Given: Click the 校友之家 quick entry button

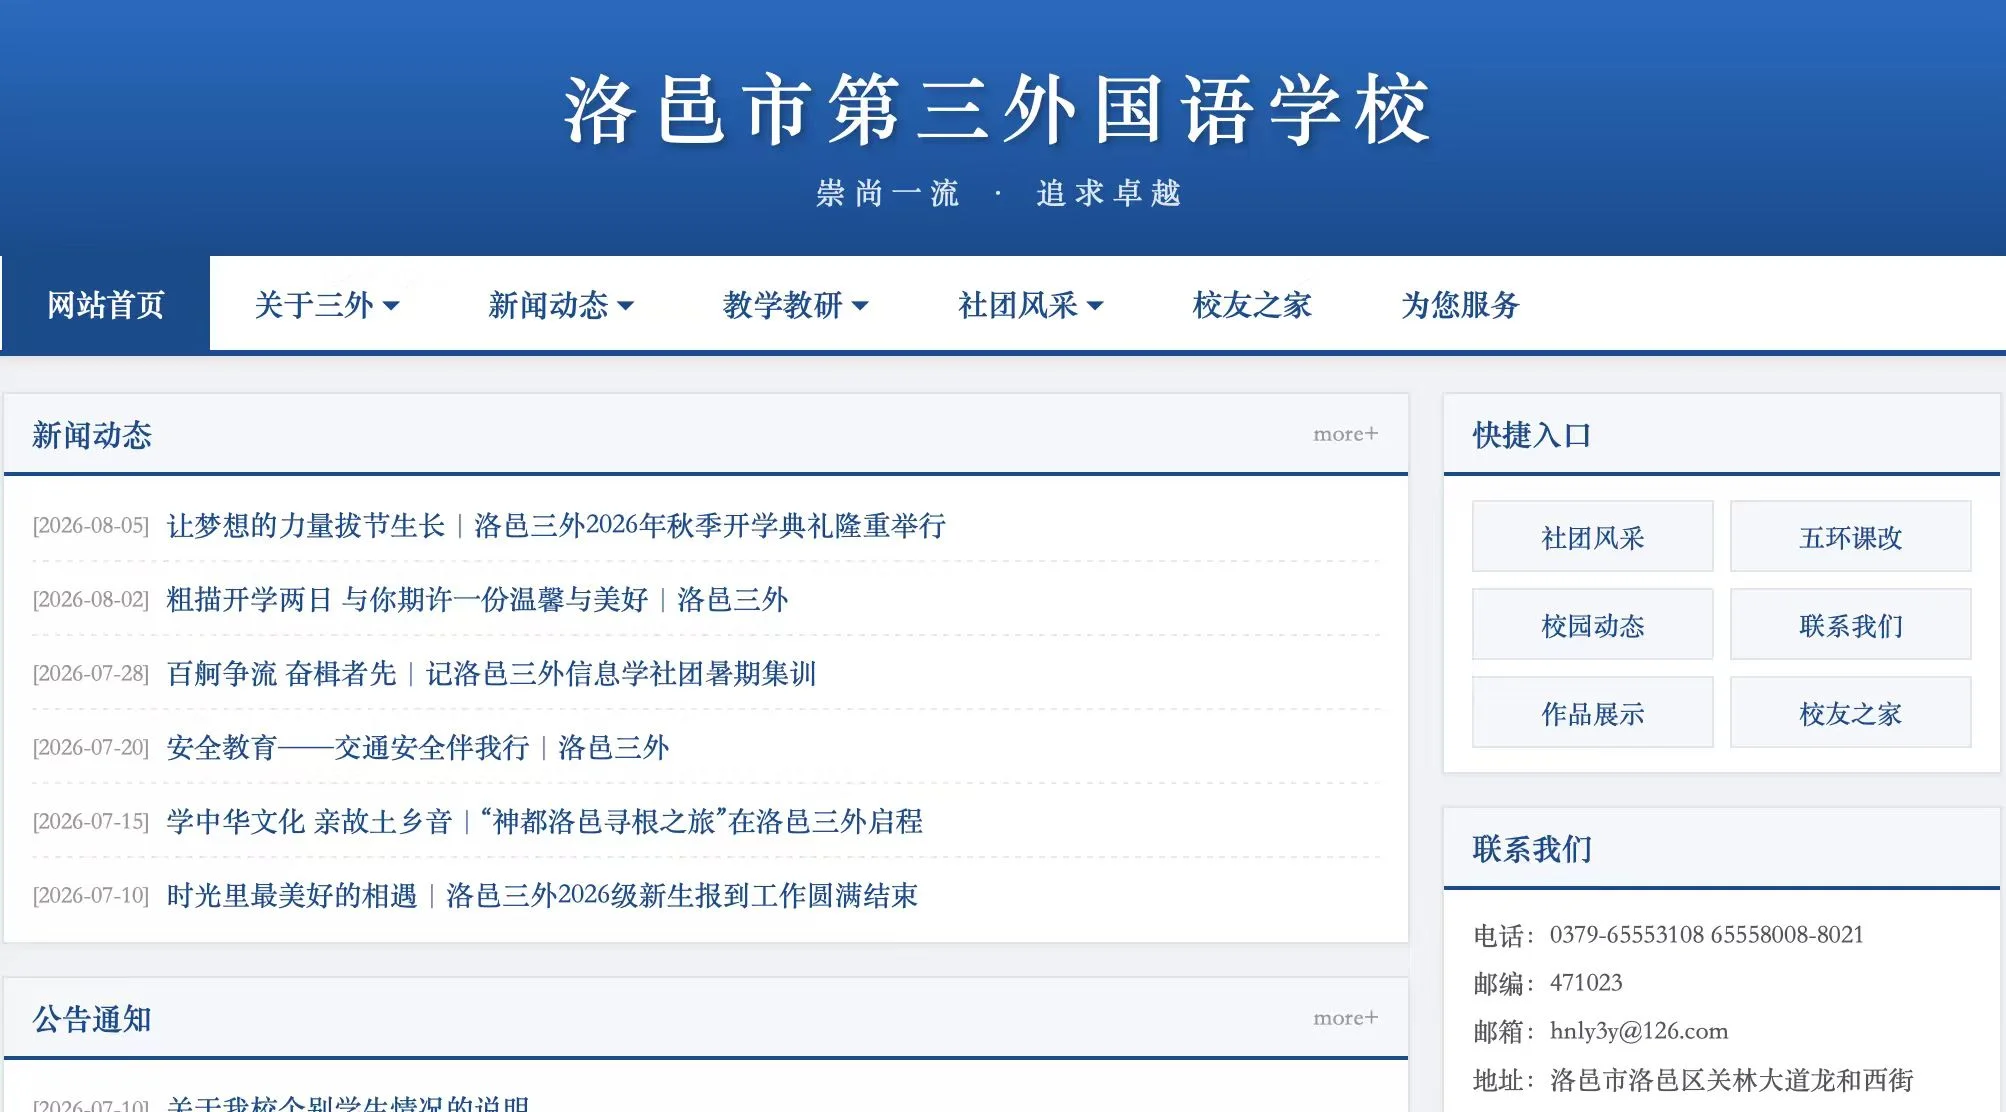Looking at the screenshot, I should tap(1850, 713).
